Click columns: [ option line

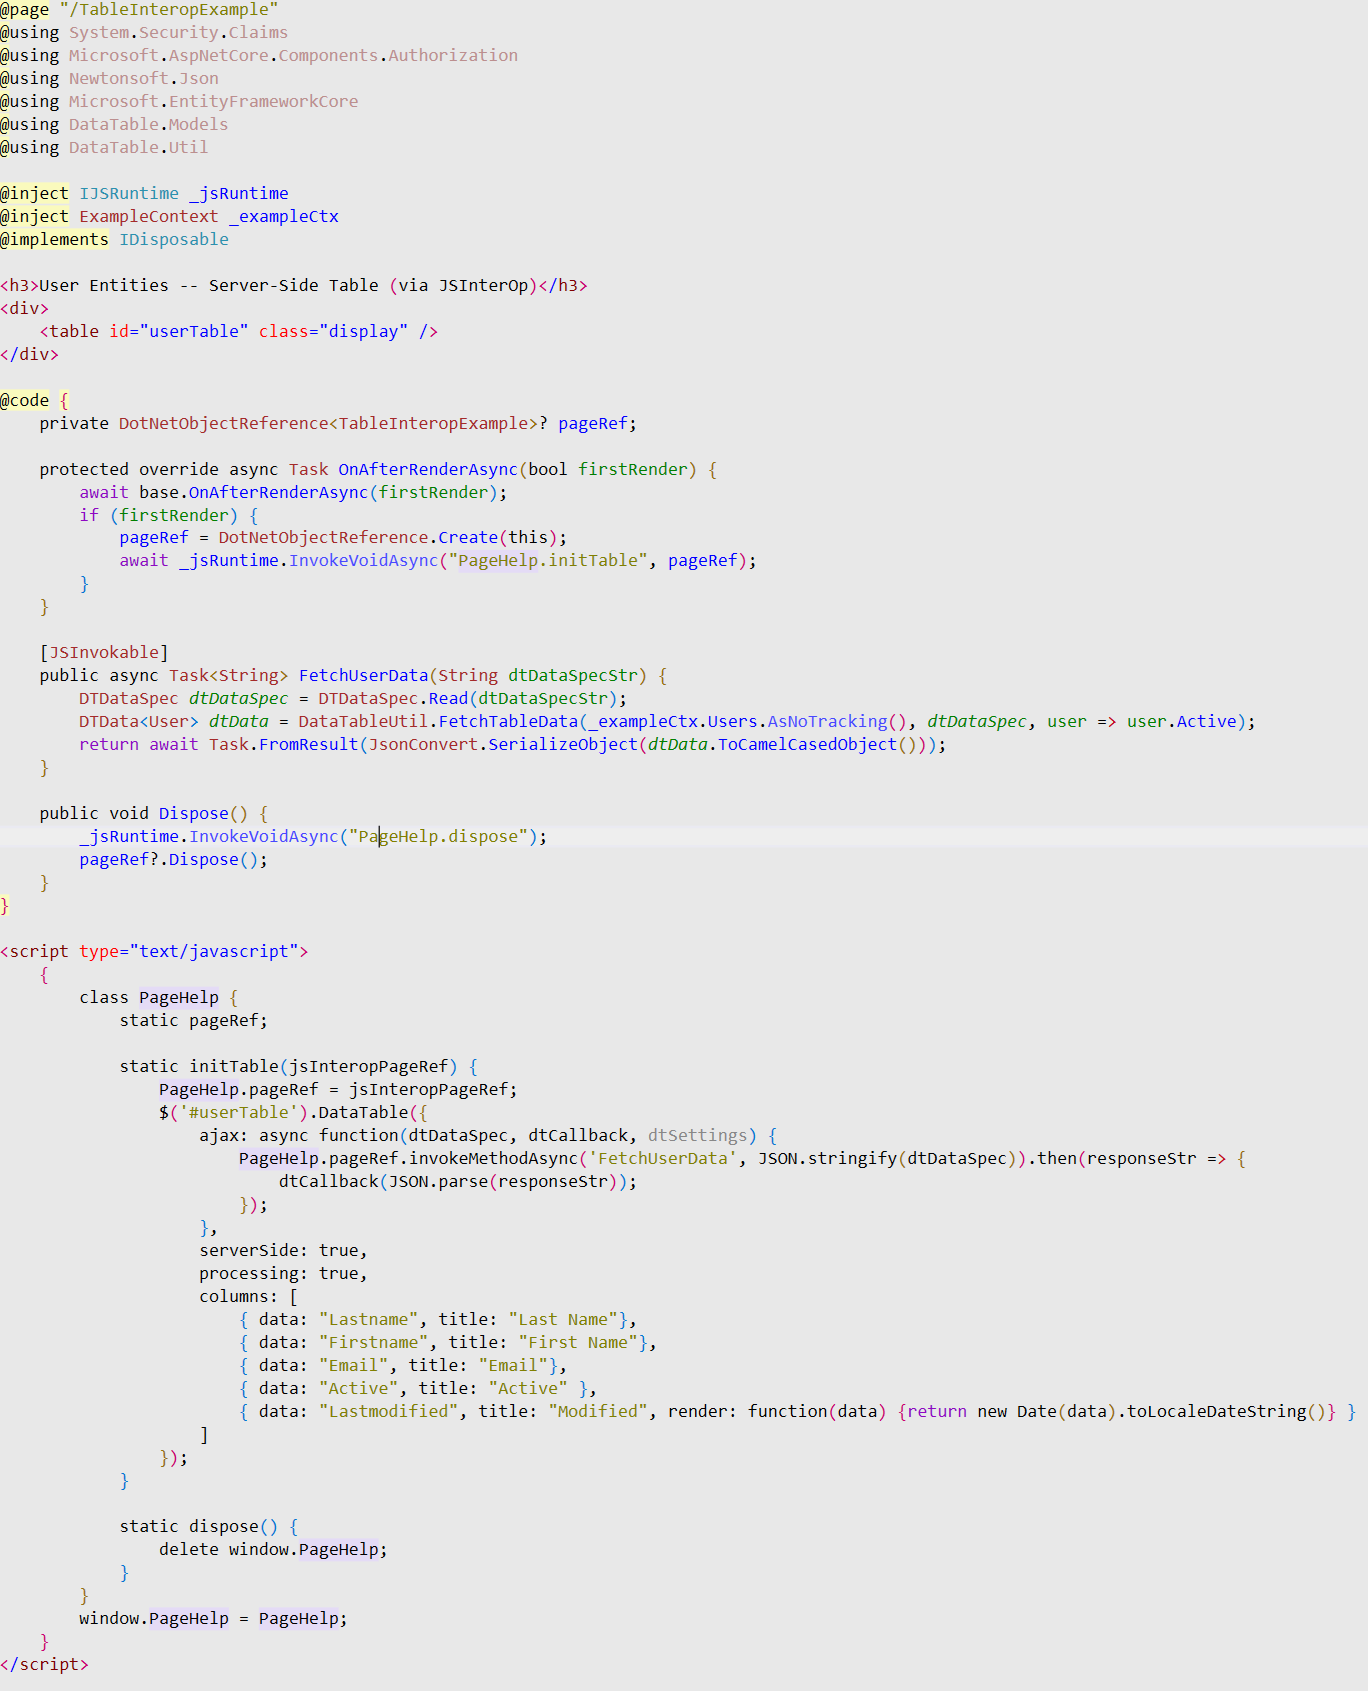tap(248, 1298)
